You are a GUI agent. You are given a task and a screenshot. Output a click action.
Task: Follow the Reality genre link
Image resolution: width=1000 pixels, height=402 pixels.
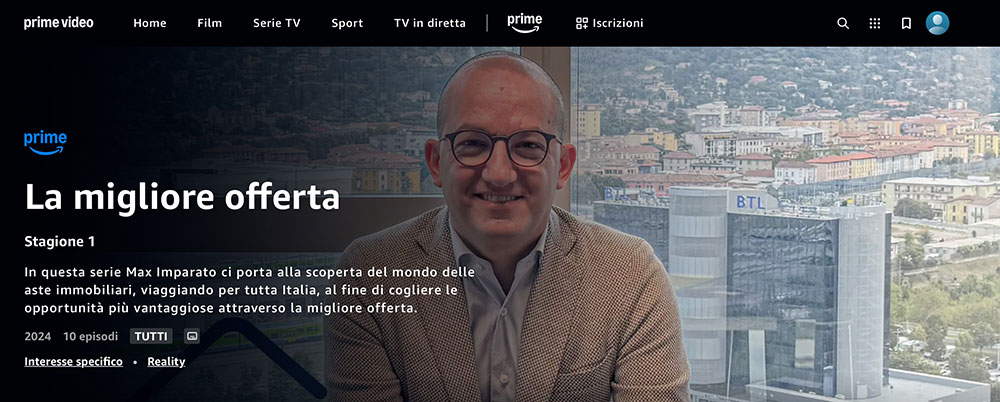pyautogui.click(x=166, y=362)
